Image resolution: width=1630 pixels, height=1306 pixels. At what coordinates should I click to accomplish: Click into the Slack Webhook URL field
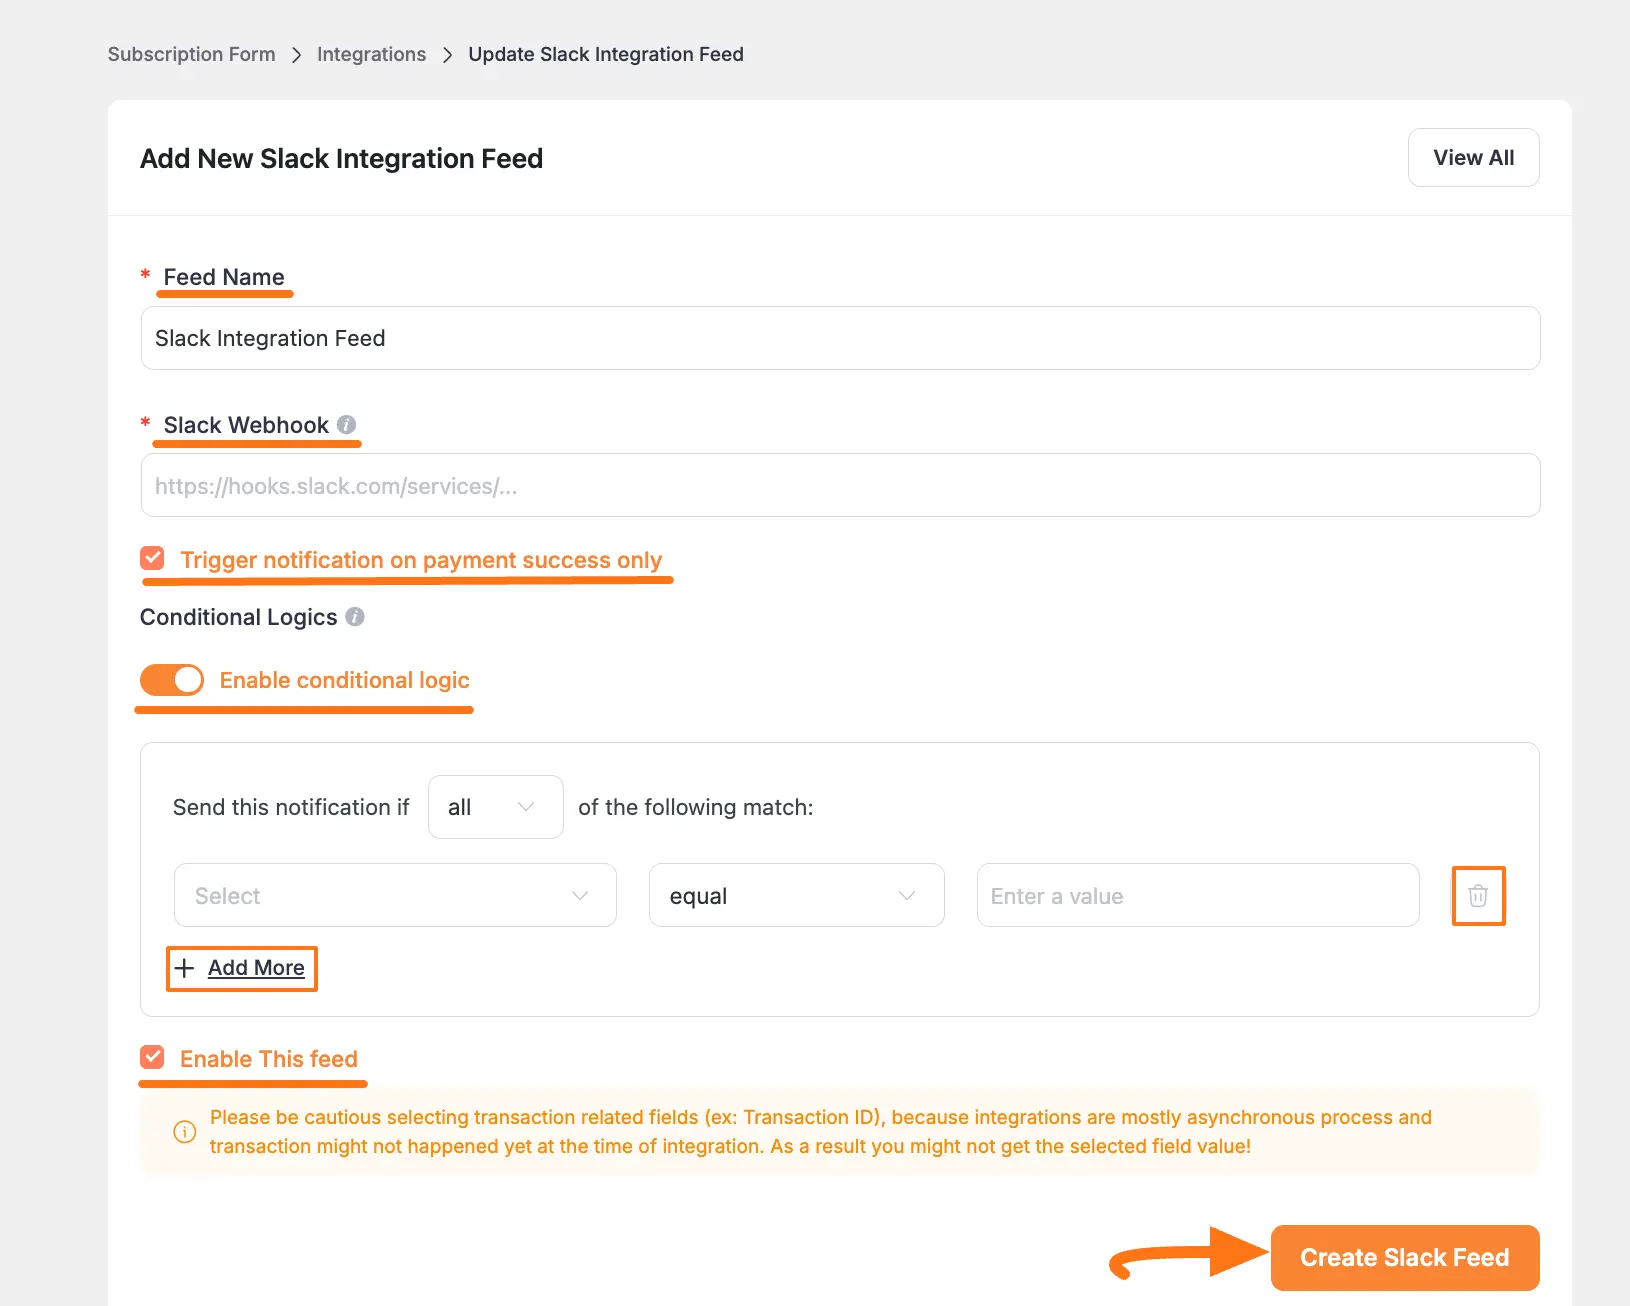tap(840, 486)
